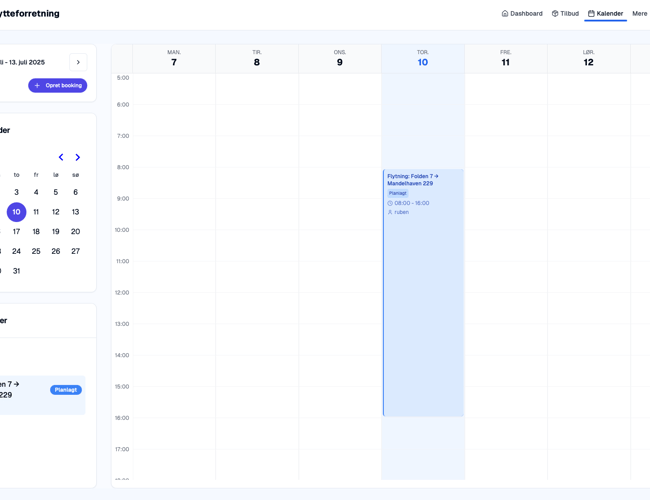Go to next week with arrow
The width and height of the screenshot is (650, 500).
78,62
